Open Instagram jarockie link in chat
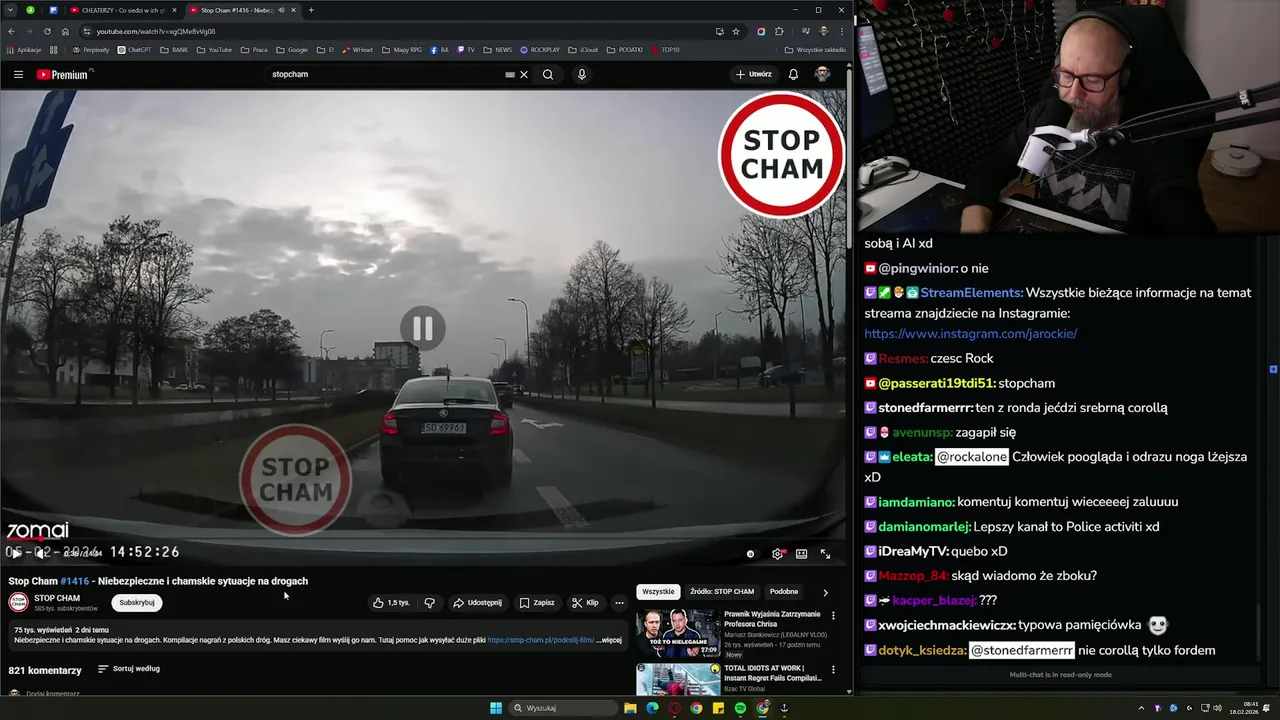 [x=970, y=334]
